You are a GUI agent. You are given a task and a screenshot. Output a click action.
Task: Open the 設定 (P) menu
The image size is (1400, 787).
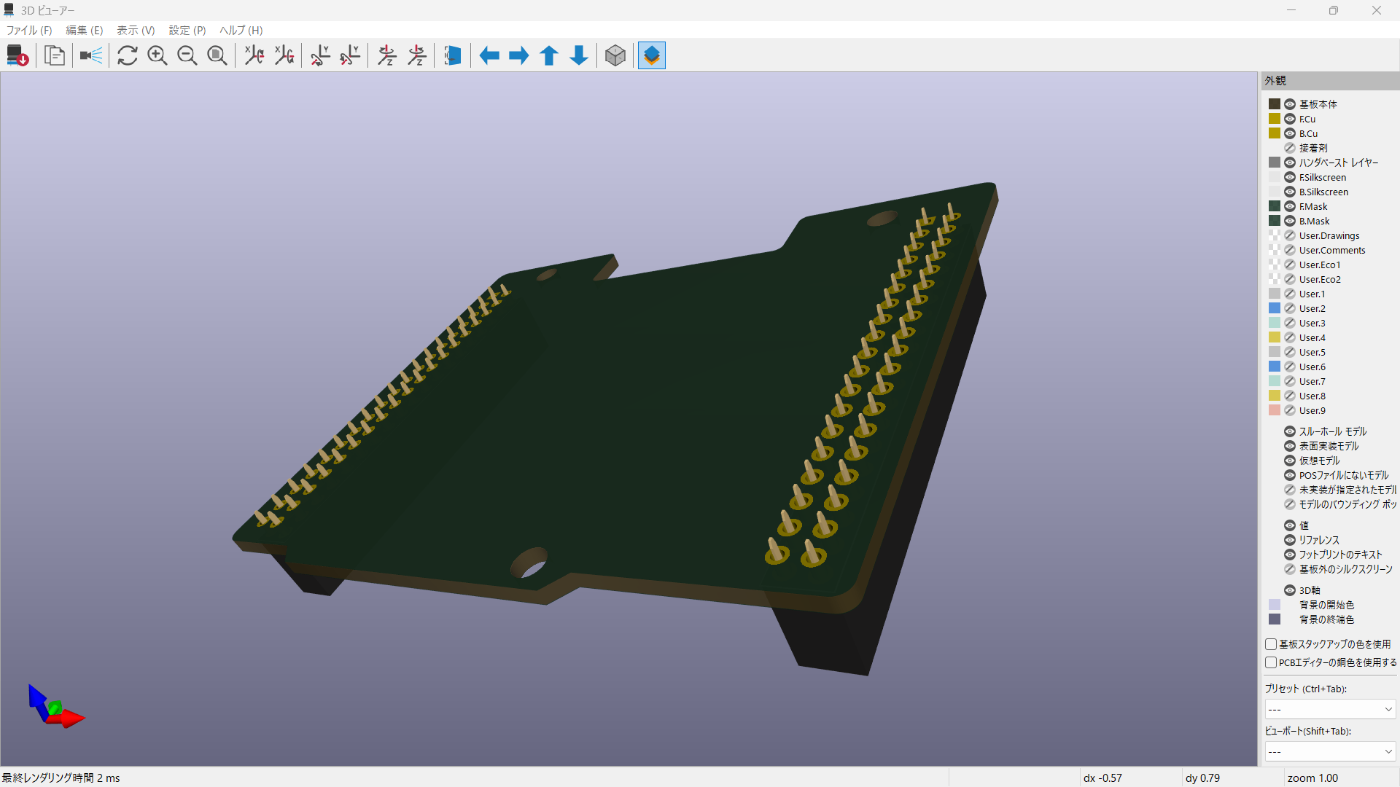coord(187,30)
